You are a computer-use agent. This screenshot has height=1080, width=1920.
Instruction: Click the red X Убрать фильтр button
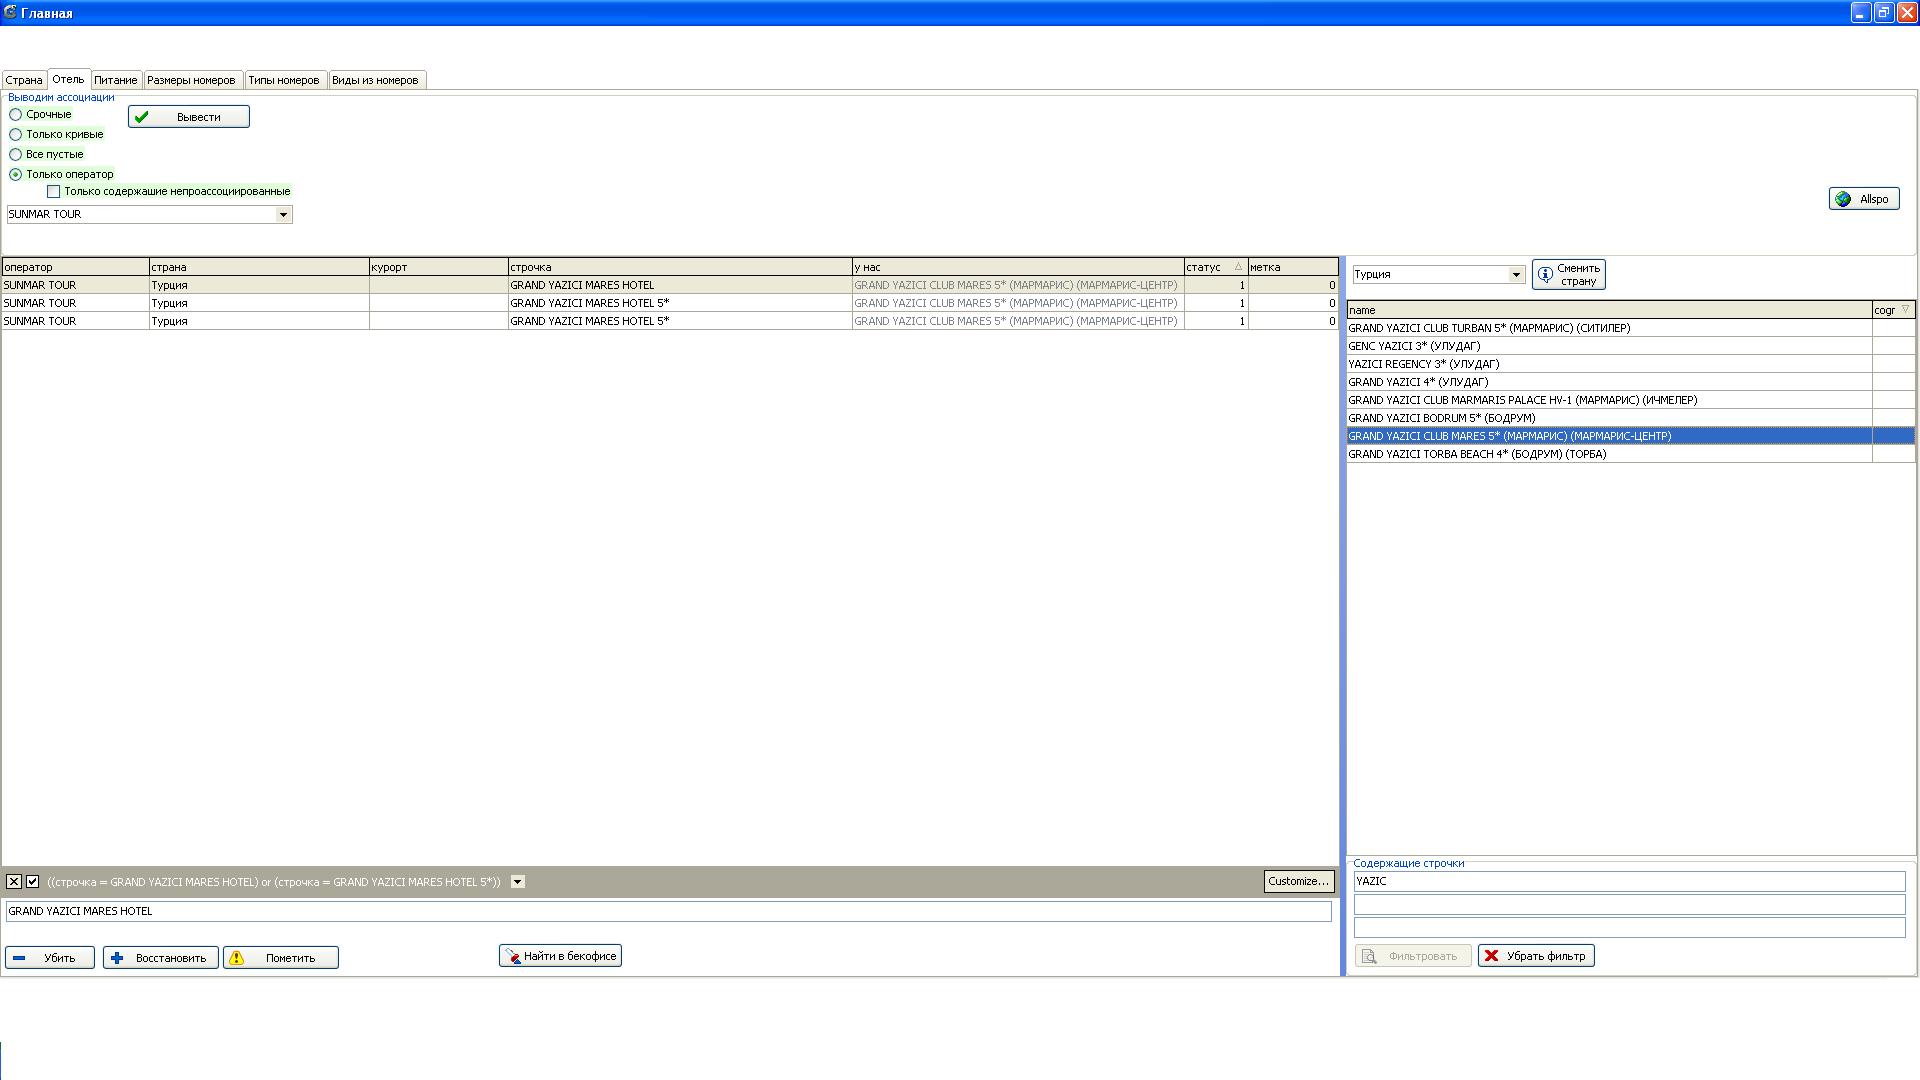pos(1535,956)
